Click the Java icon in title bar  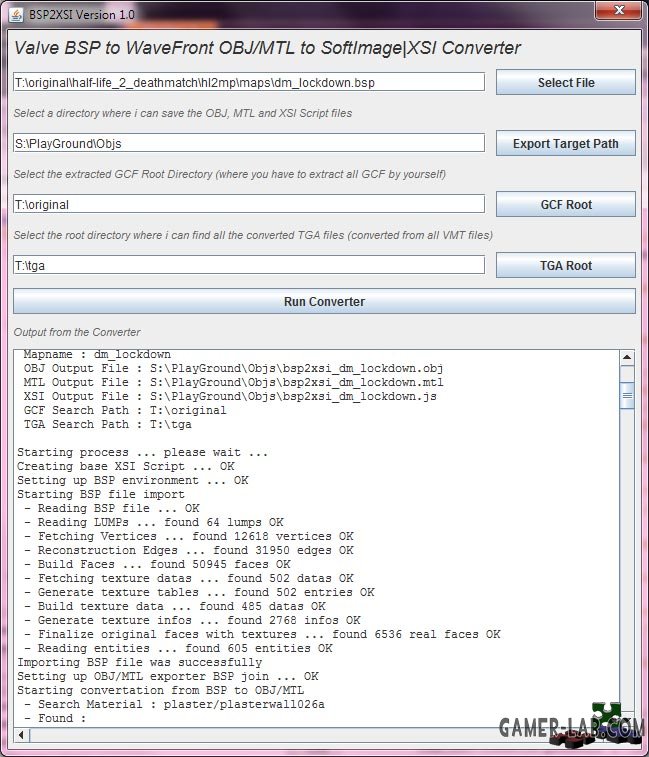tap(16, 14)
